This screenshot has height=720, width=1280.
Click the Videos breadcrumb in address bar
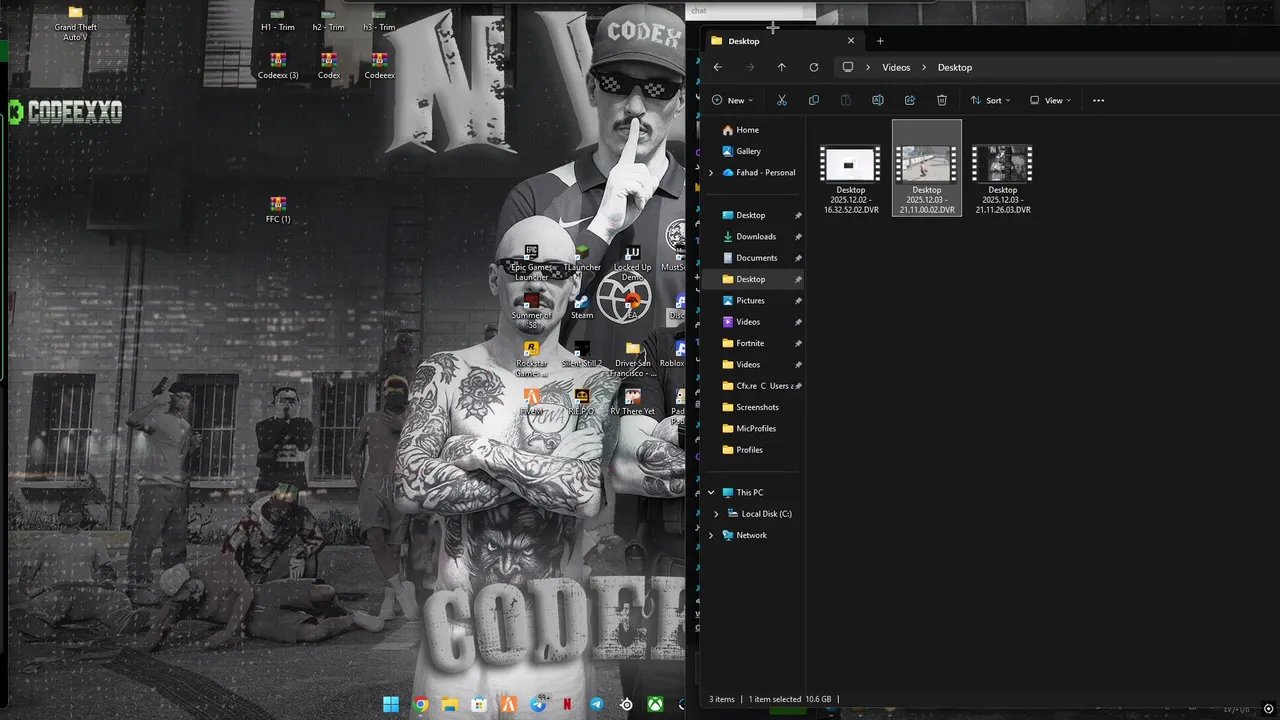pyautogui.click(x=896, y=67)
